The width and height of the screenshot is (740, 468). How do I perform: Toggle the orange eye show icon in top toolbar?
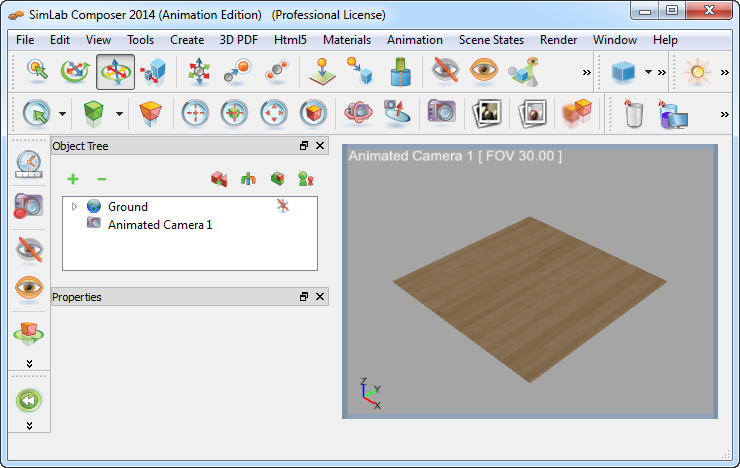484,70
